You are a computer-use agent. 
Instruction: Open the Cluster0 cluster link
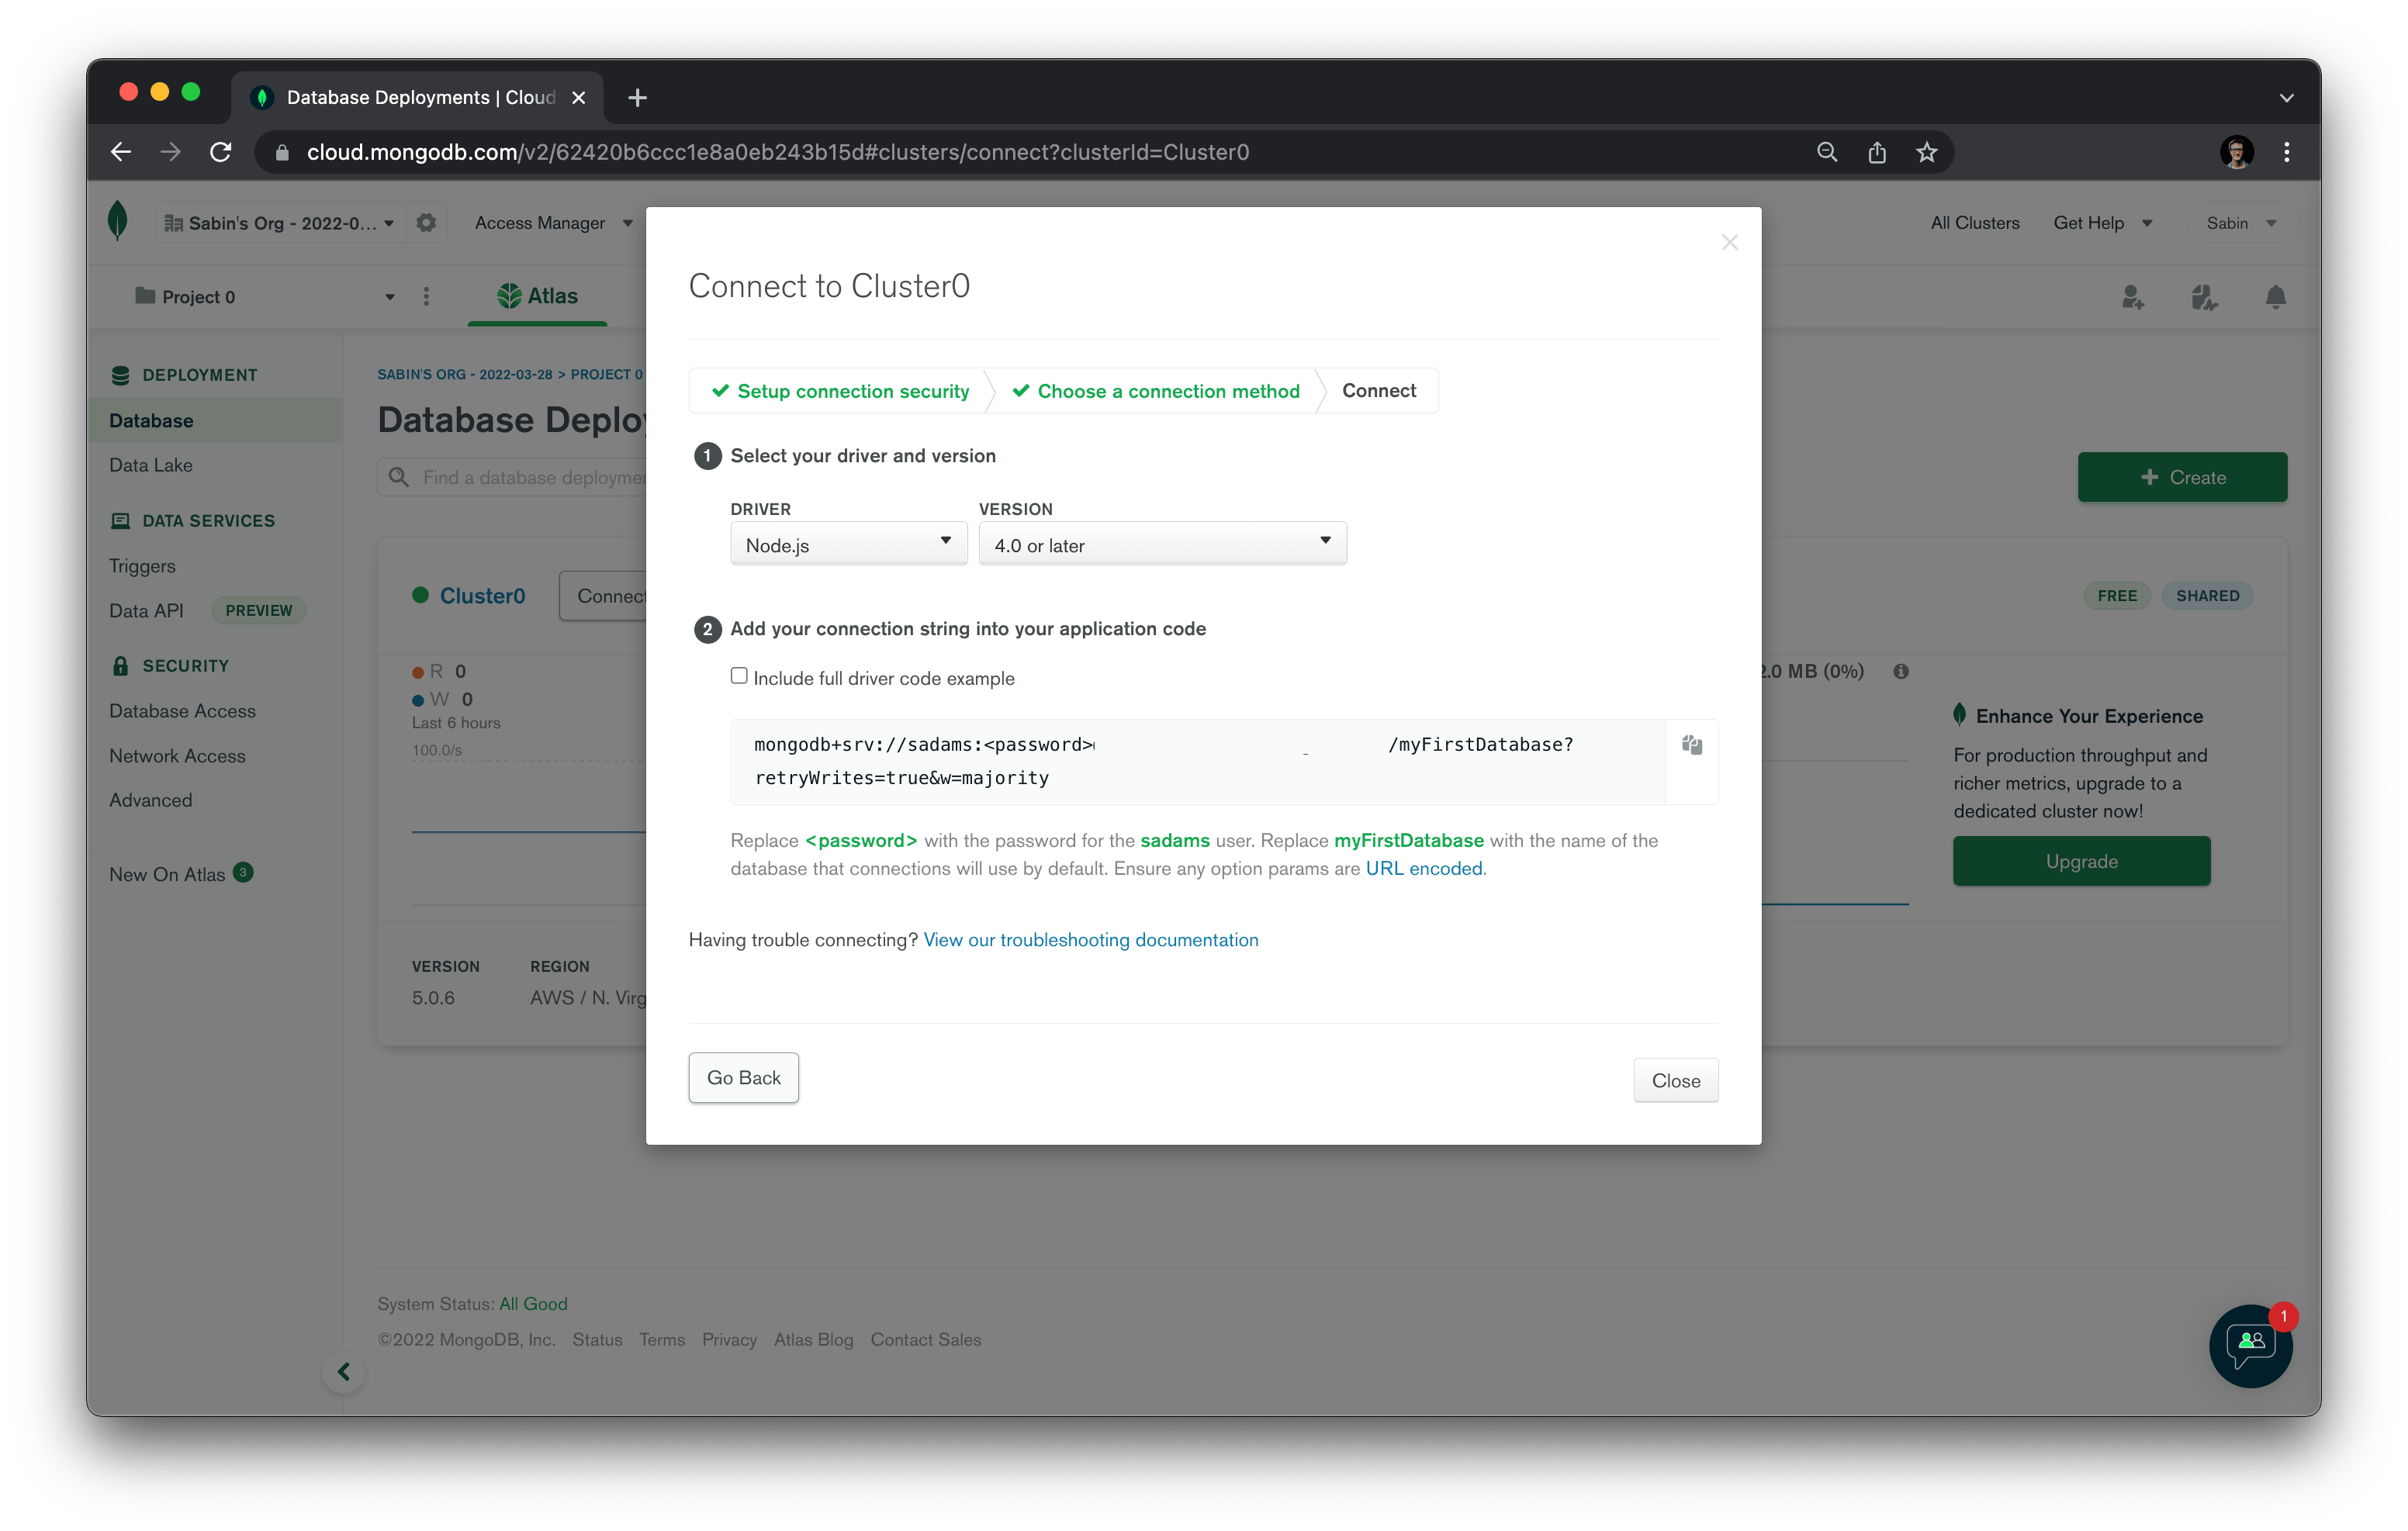482,595
